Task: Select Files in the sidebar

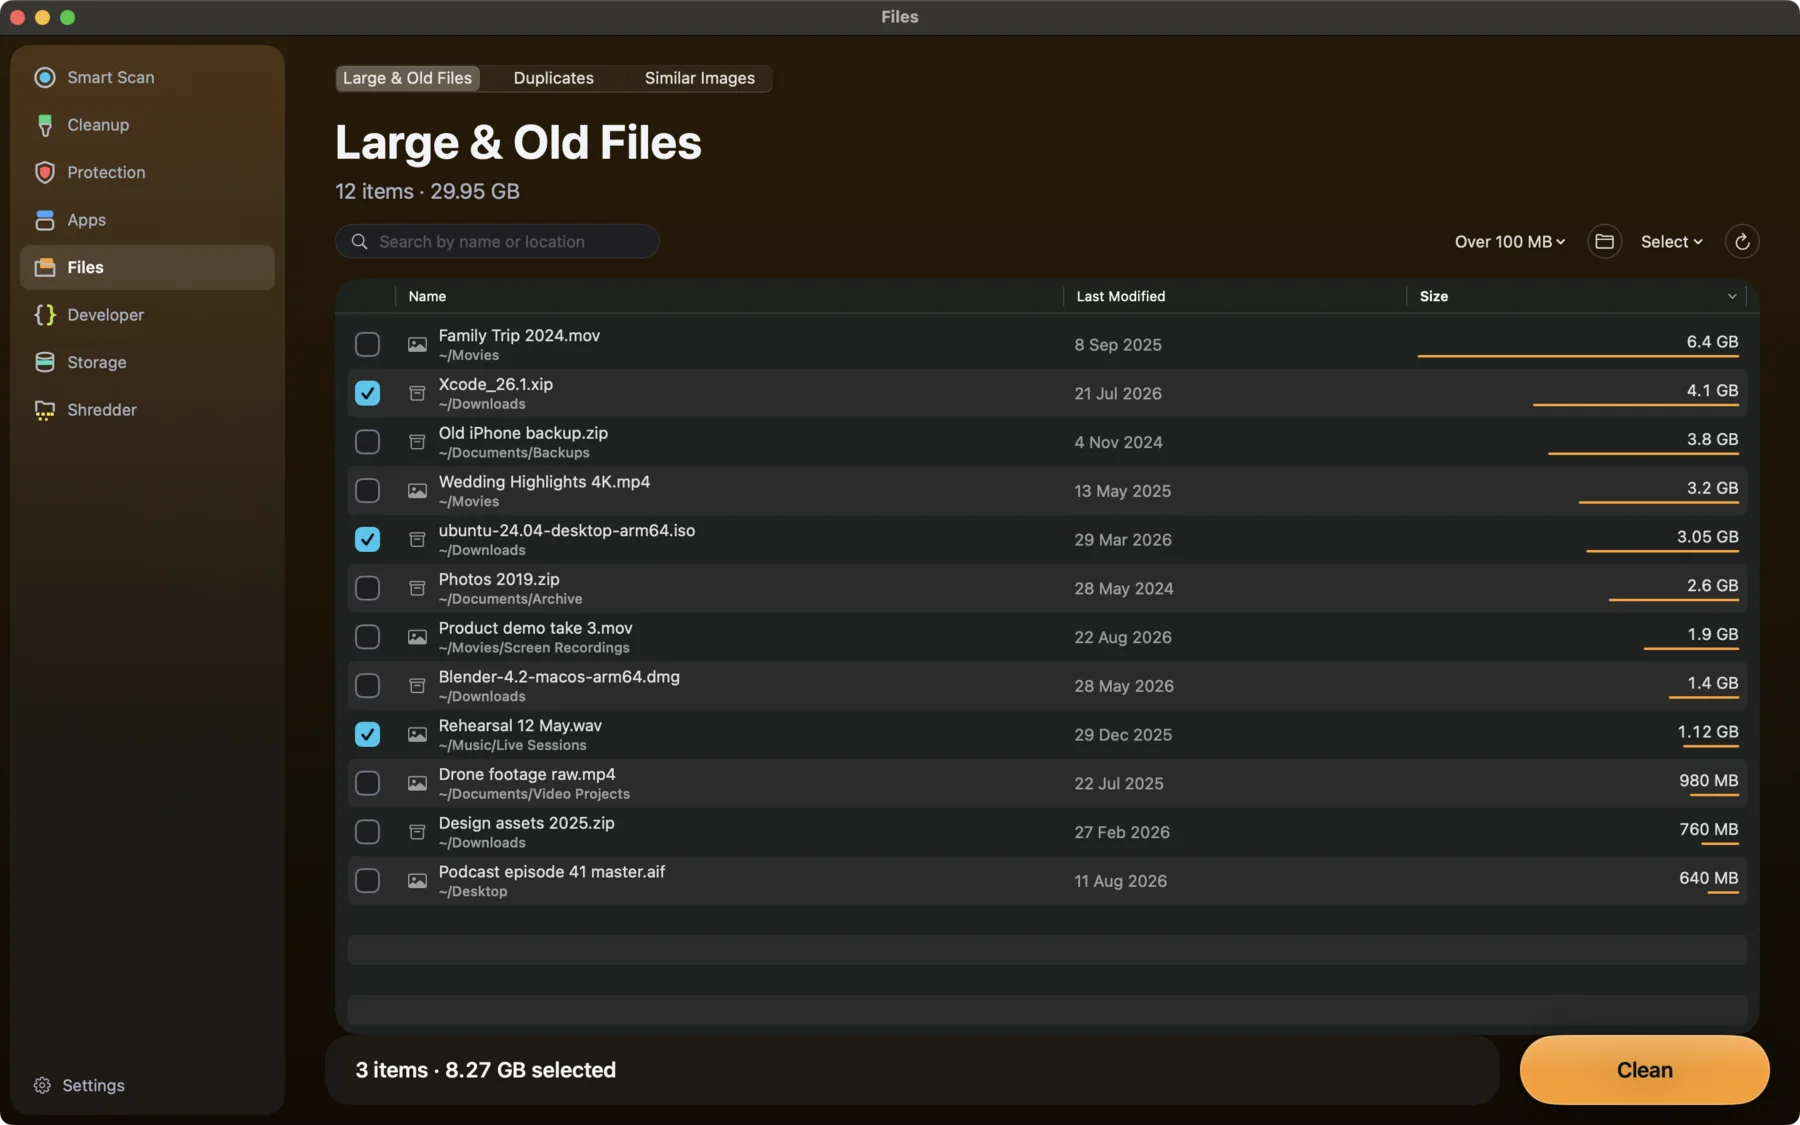Action: [147, 267]
